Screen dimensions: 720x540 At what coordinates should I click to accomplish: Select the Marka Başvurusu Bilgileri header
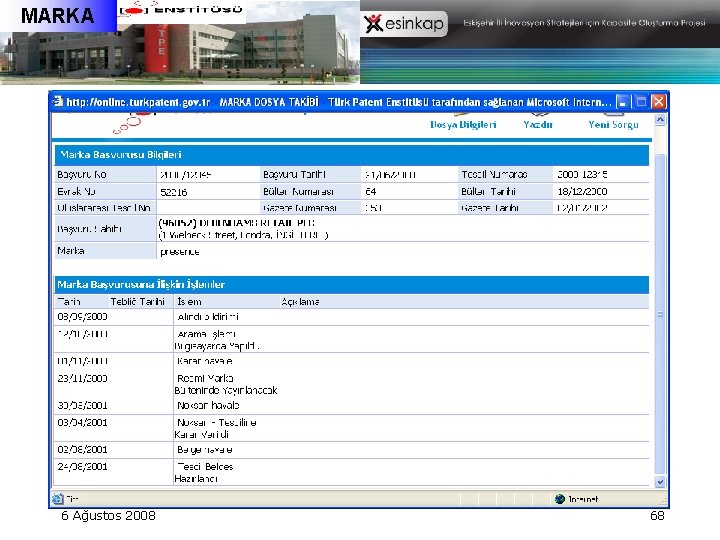351,155
